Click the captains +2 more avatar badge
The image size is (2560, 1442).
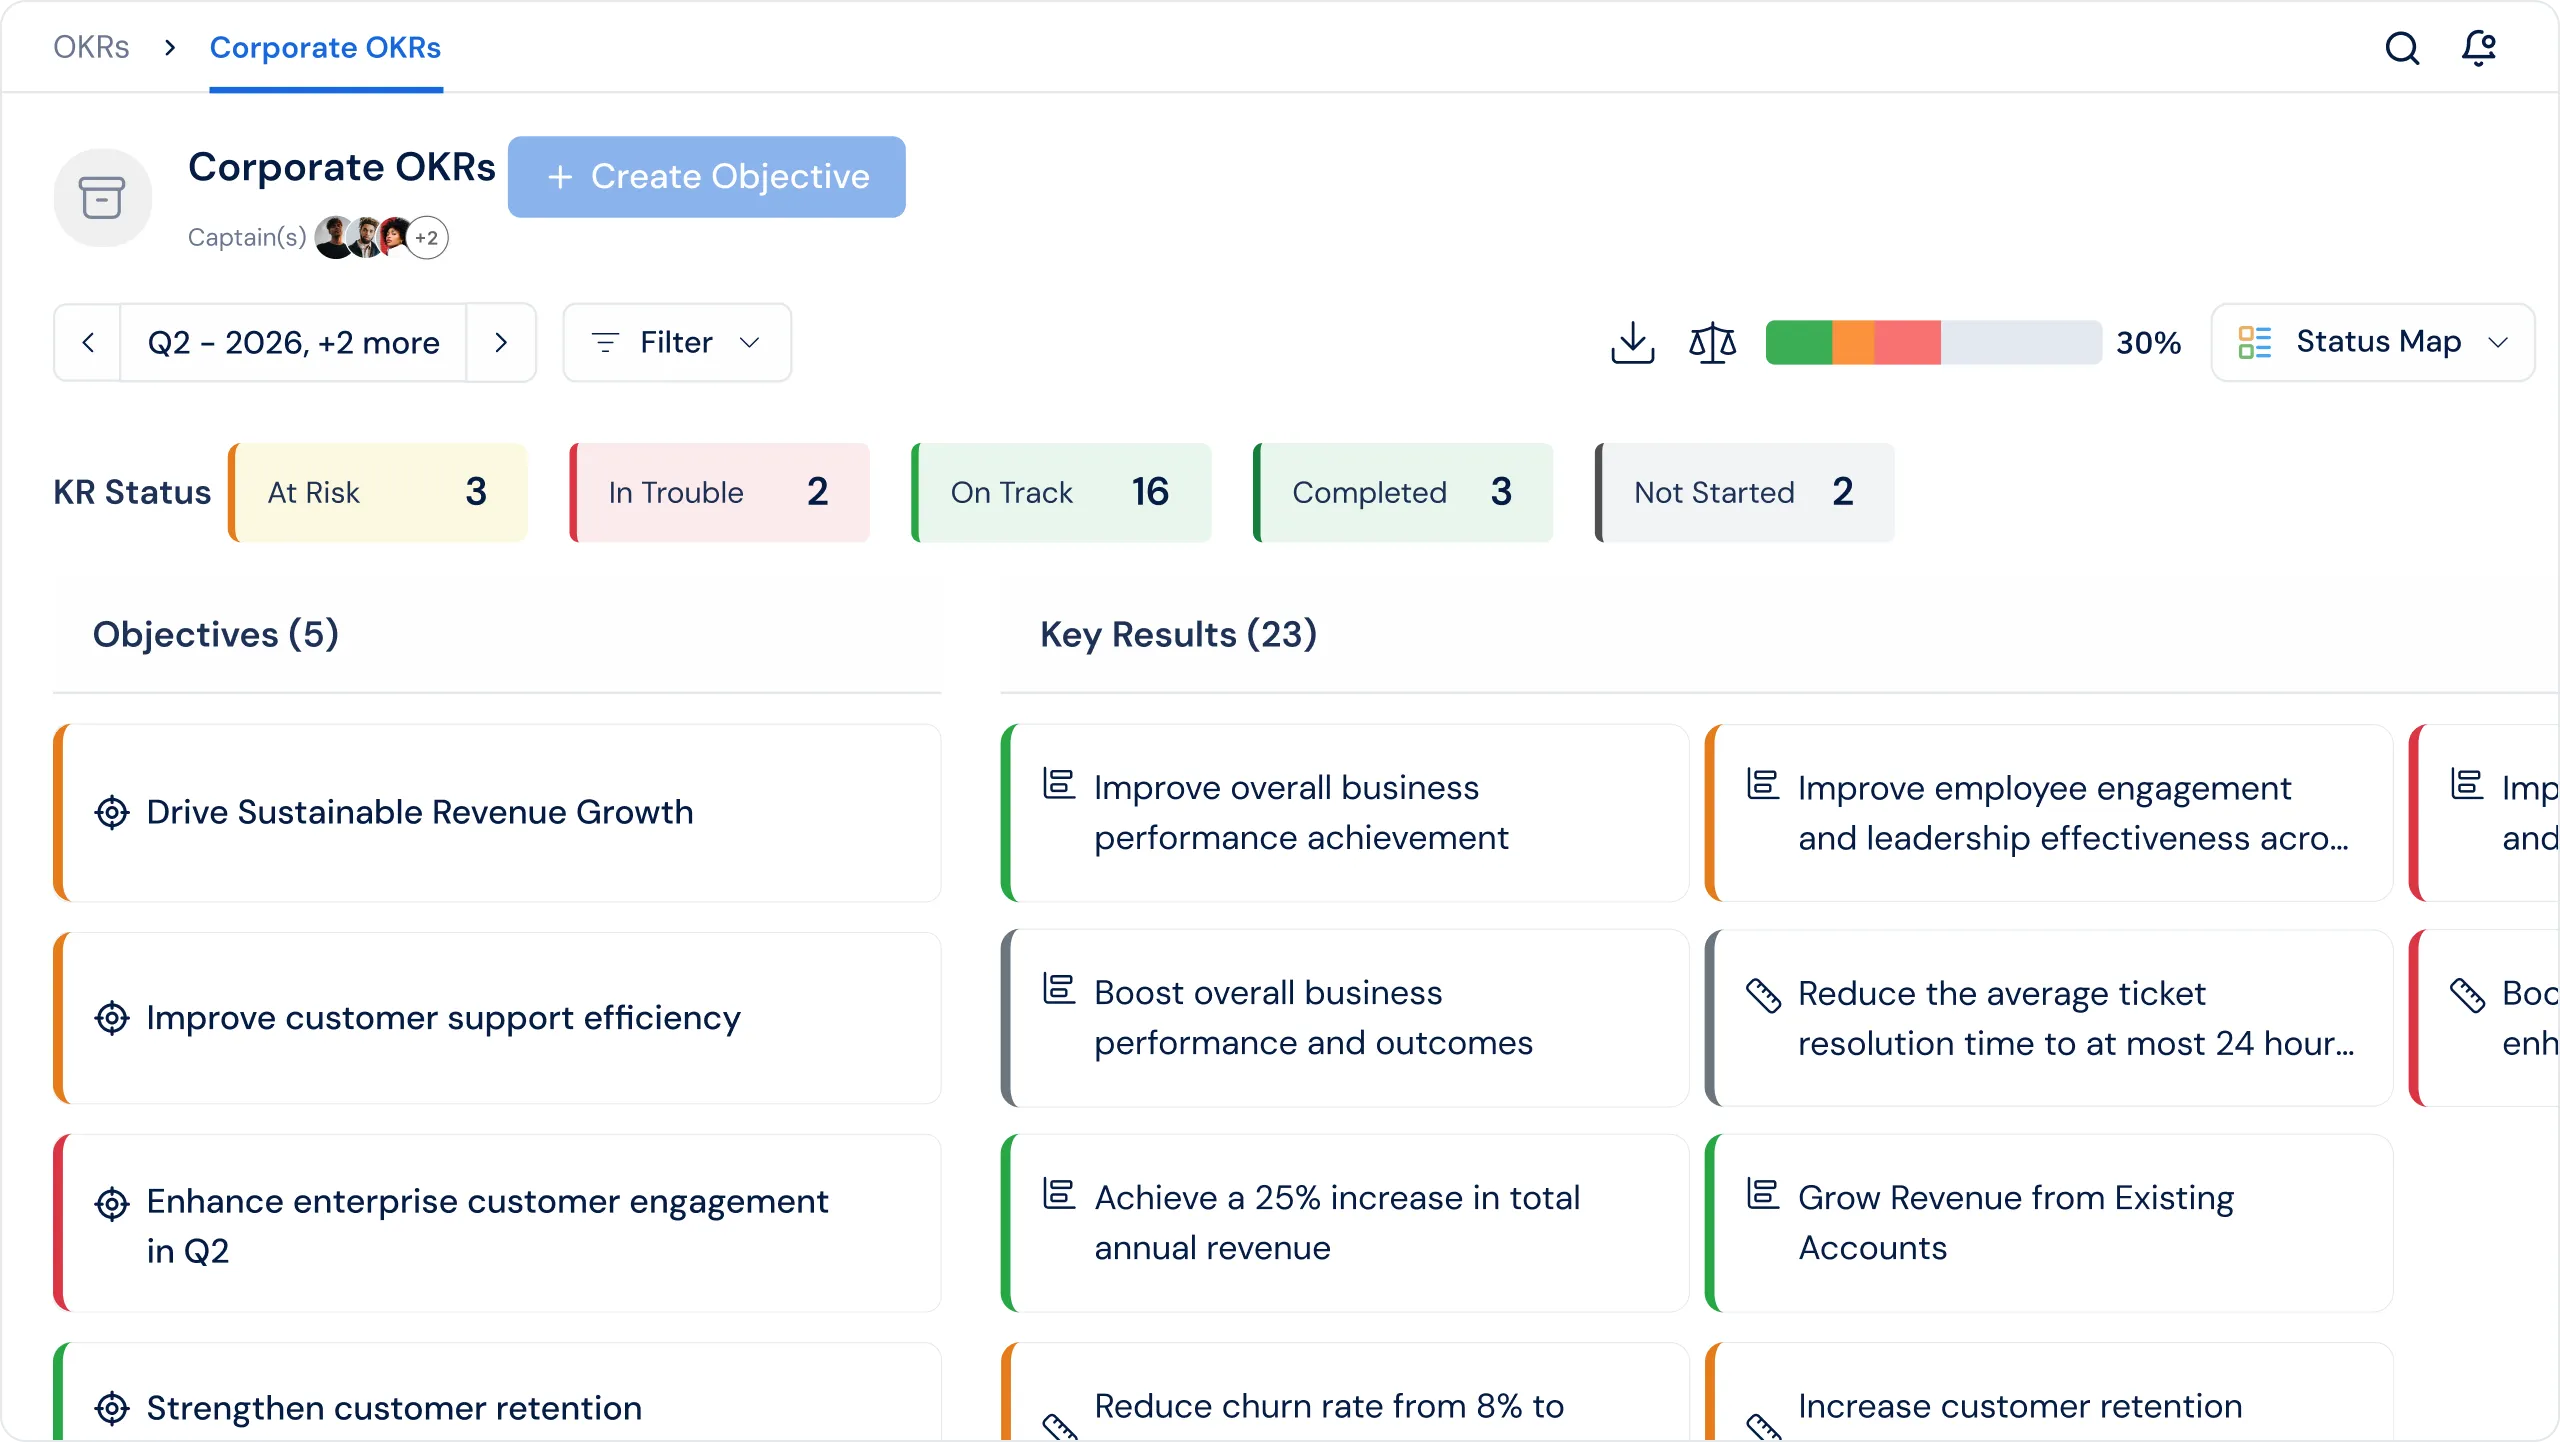coord(427,238)
